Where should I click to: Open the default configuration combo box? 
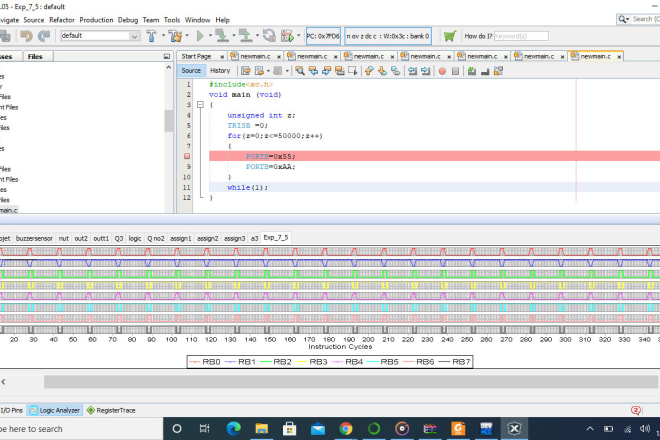pos(100,36)
